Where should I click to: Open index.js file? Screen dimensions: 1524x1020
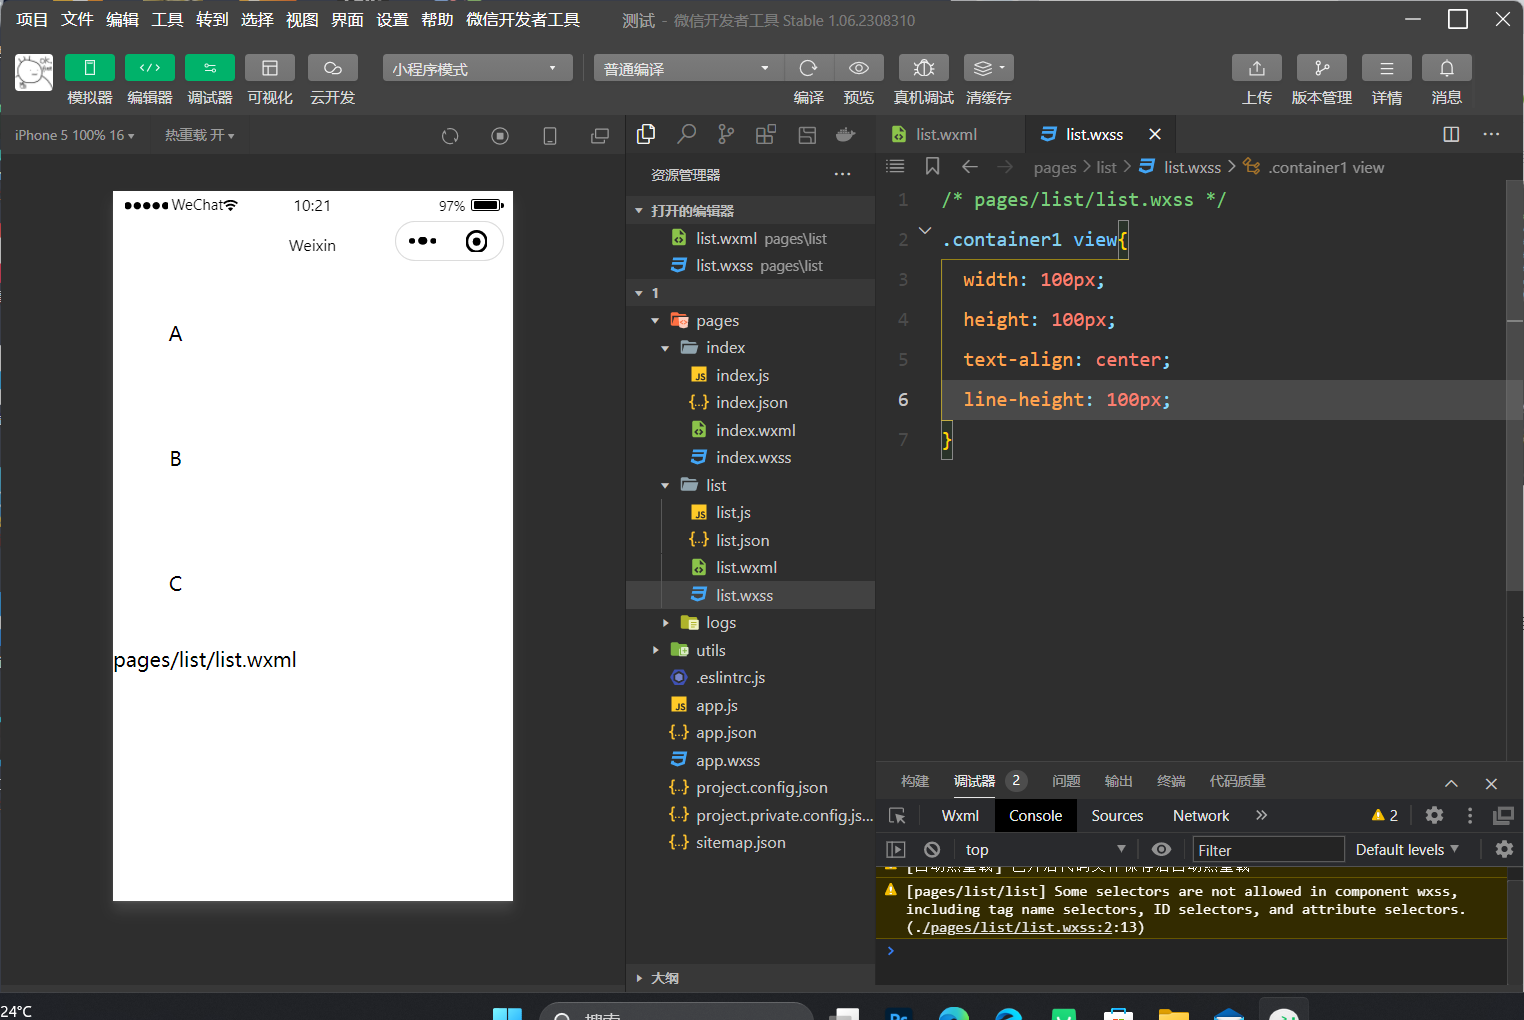[742, 376]
